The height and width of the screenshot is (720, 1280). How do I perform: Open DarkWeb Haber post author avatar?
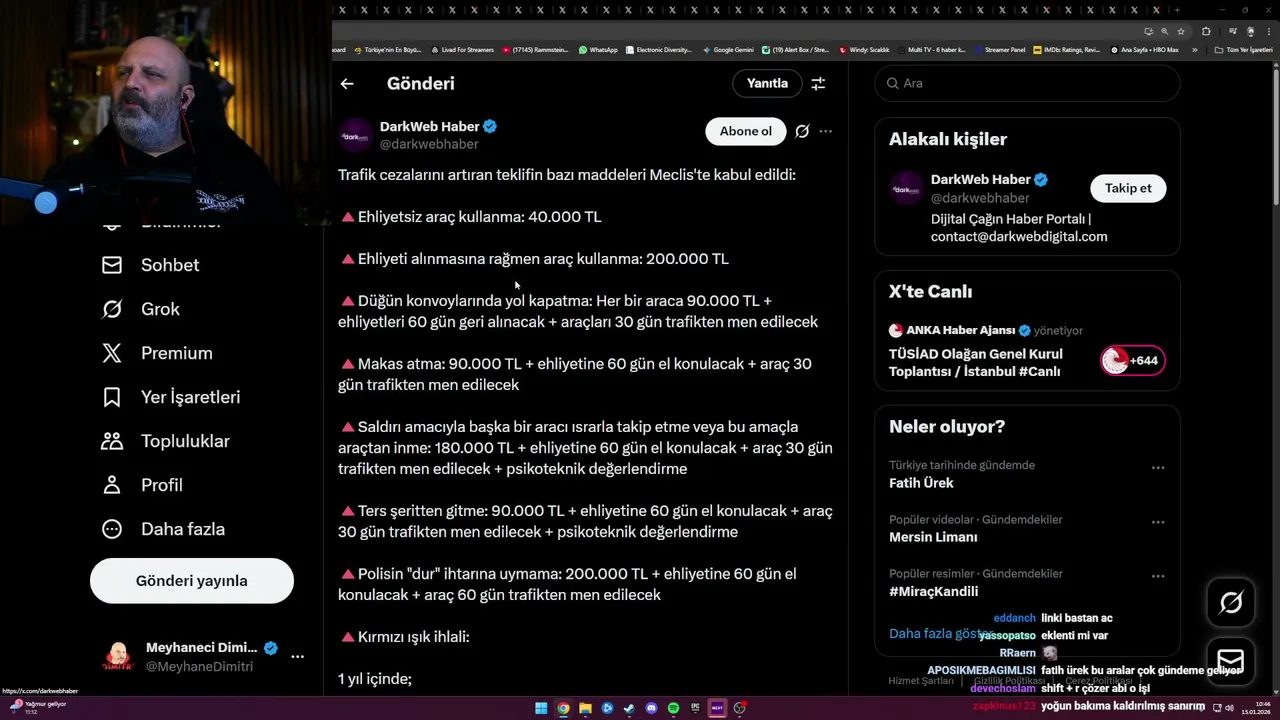(355, 135)
